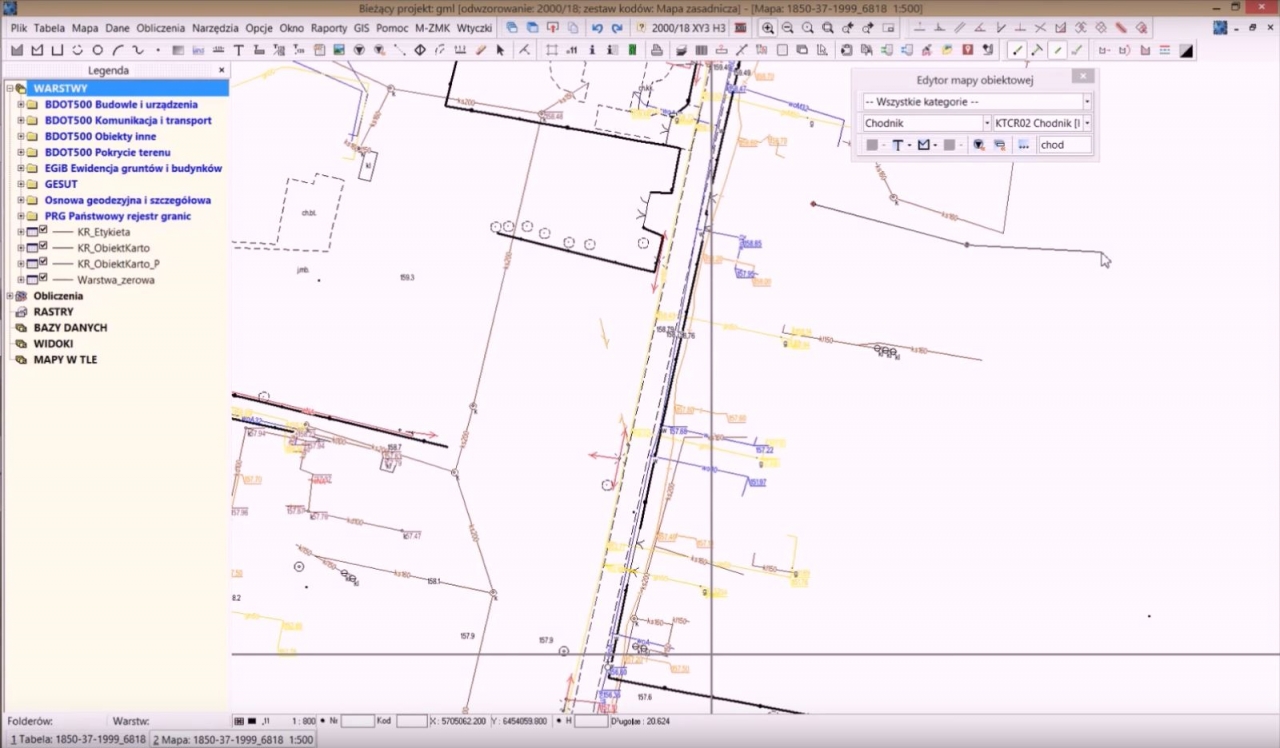Click the undo arrow icon
Screen dimensions: 1280x748
coord(597,28)
